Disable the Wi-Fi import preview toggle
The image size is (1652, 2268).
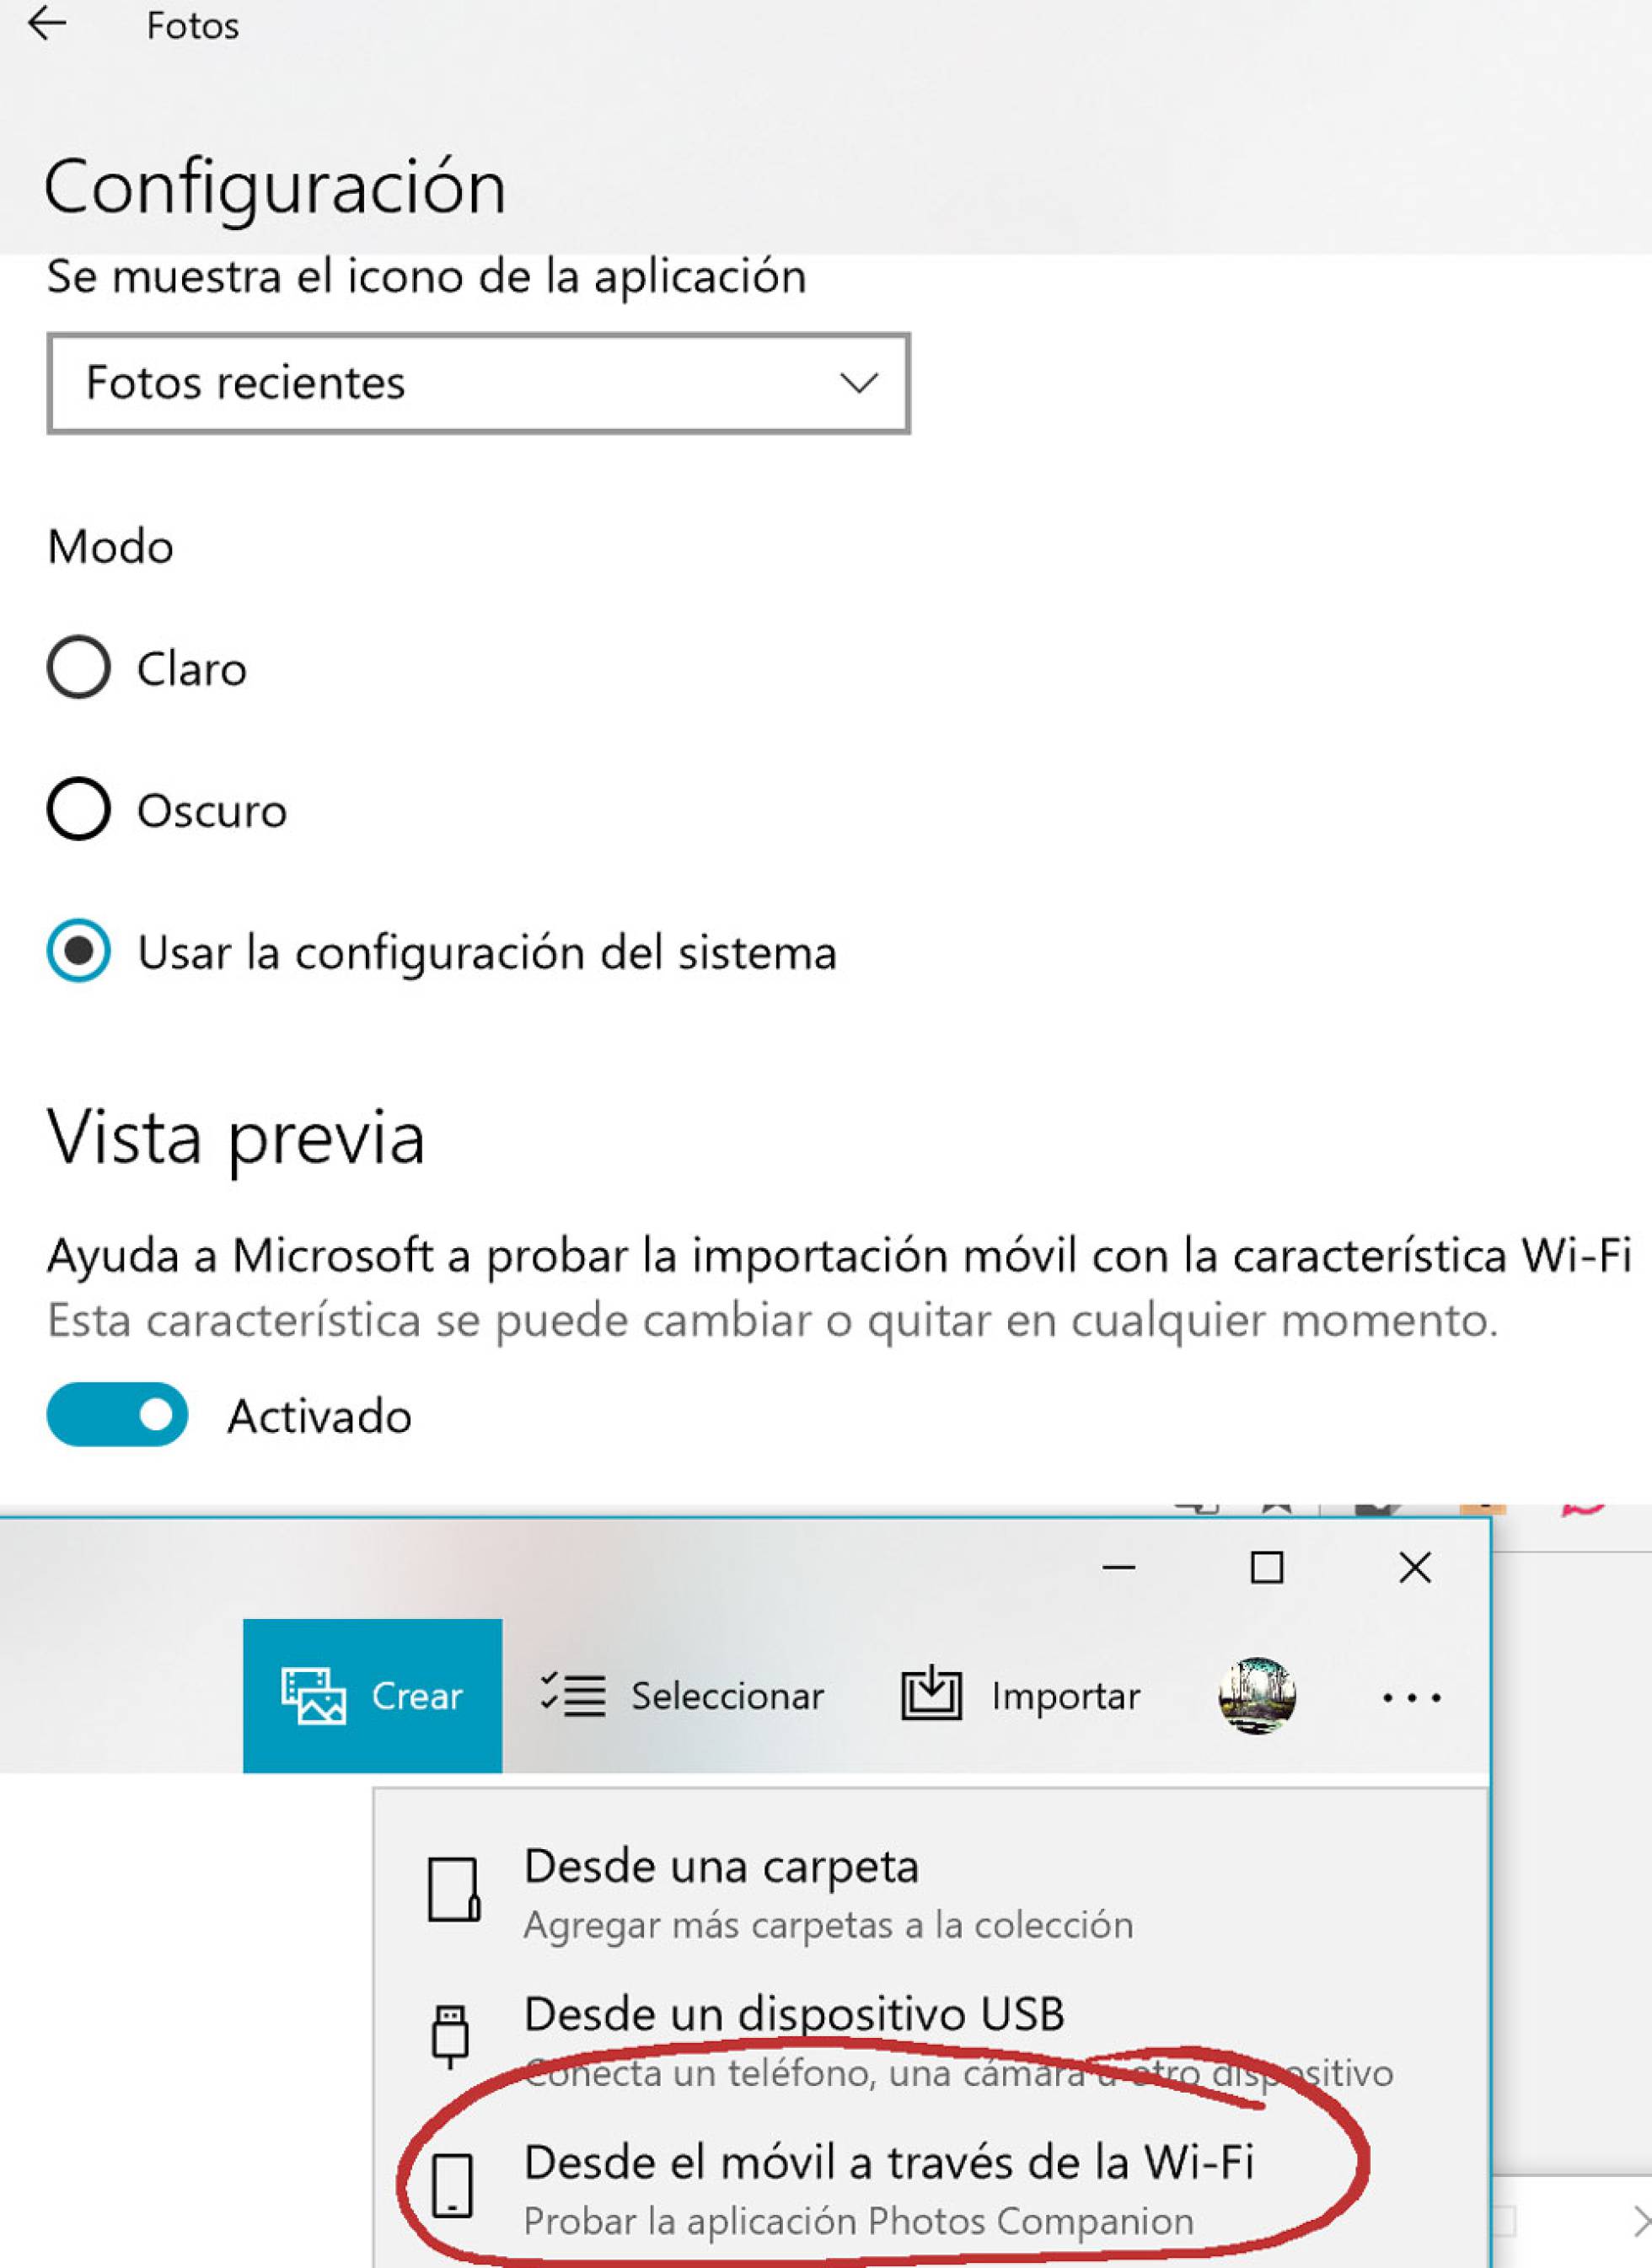click(x=117, y=1414)
